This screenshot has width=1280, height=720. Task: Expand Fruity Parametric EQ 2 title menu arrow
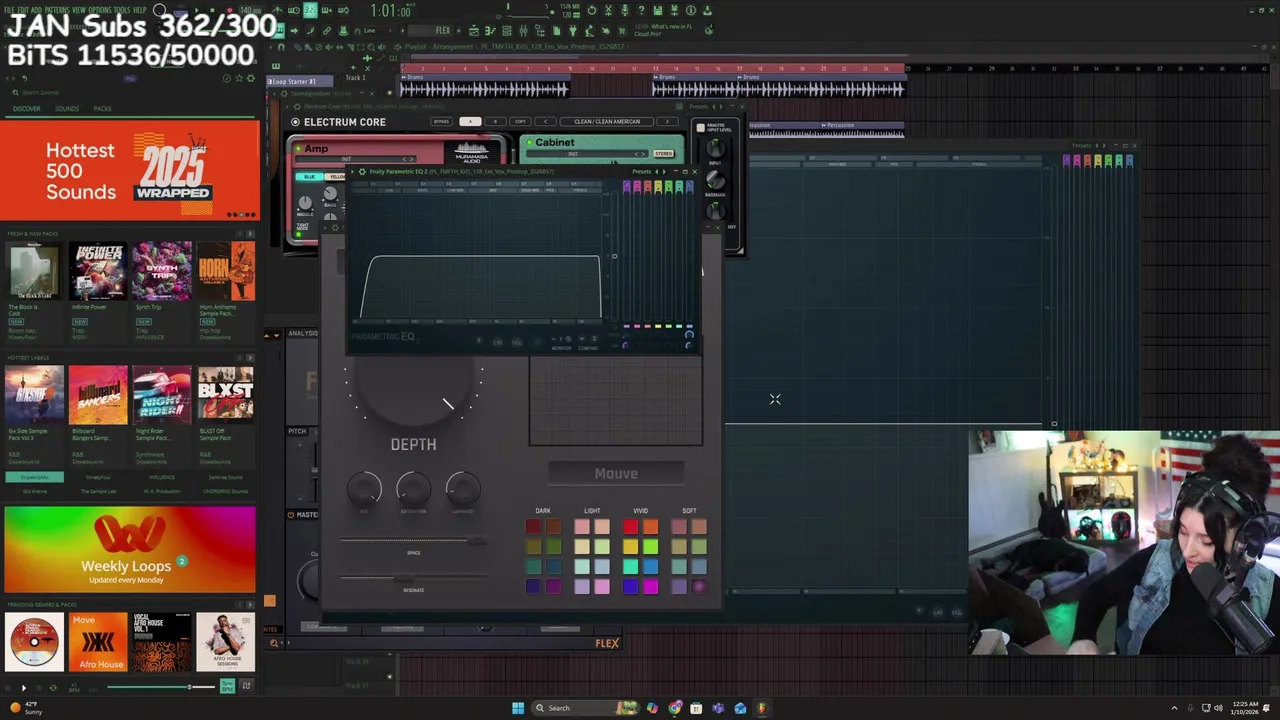coord(352,171)
